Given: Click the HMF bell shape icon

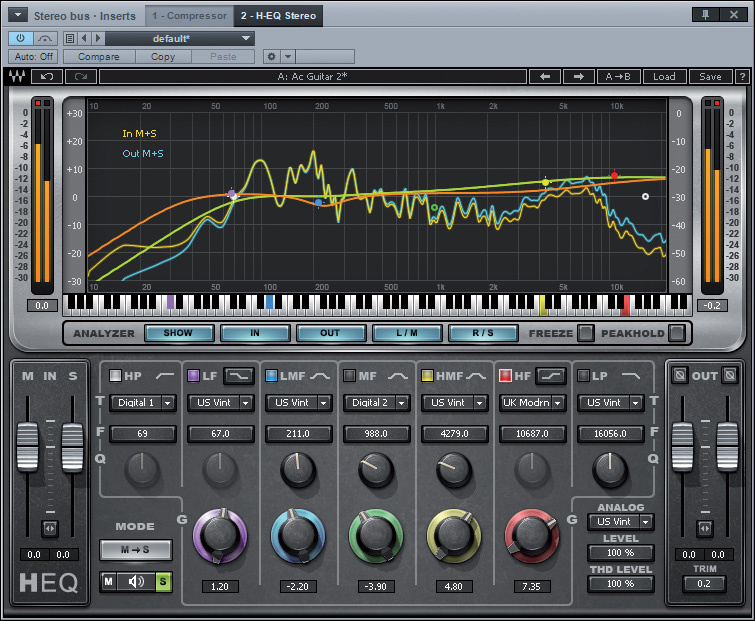Looking at the screenshot, I should [x=476, y=376].
